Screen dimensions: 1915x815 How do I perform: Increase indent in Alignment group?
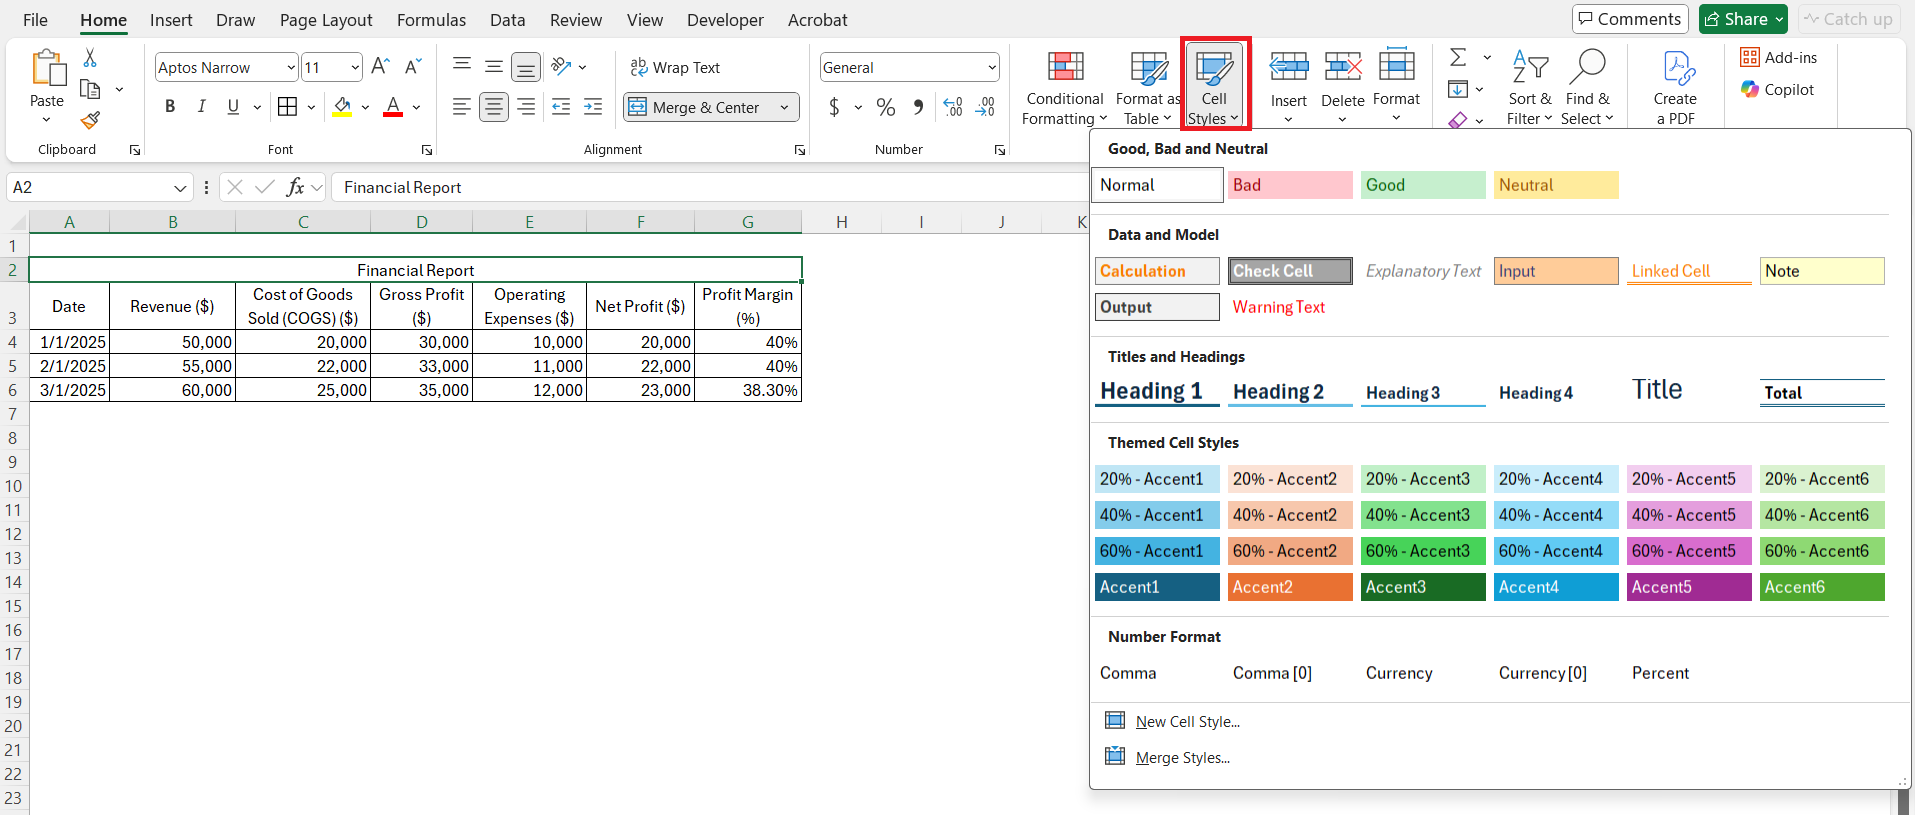(593, 106)
